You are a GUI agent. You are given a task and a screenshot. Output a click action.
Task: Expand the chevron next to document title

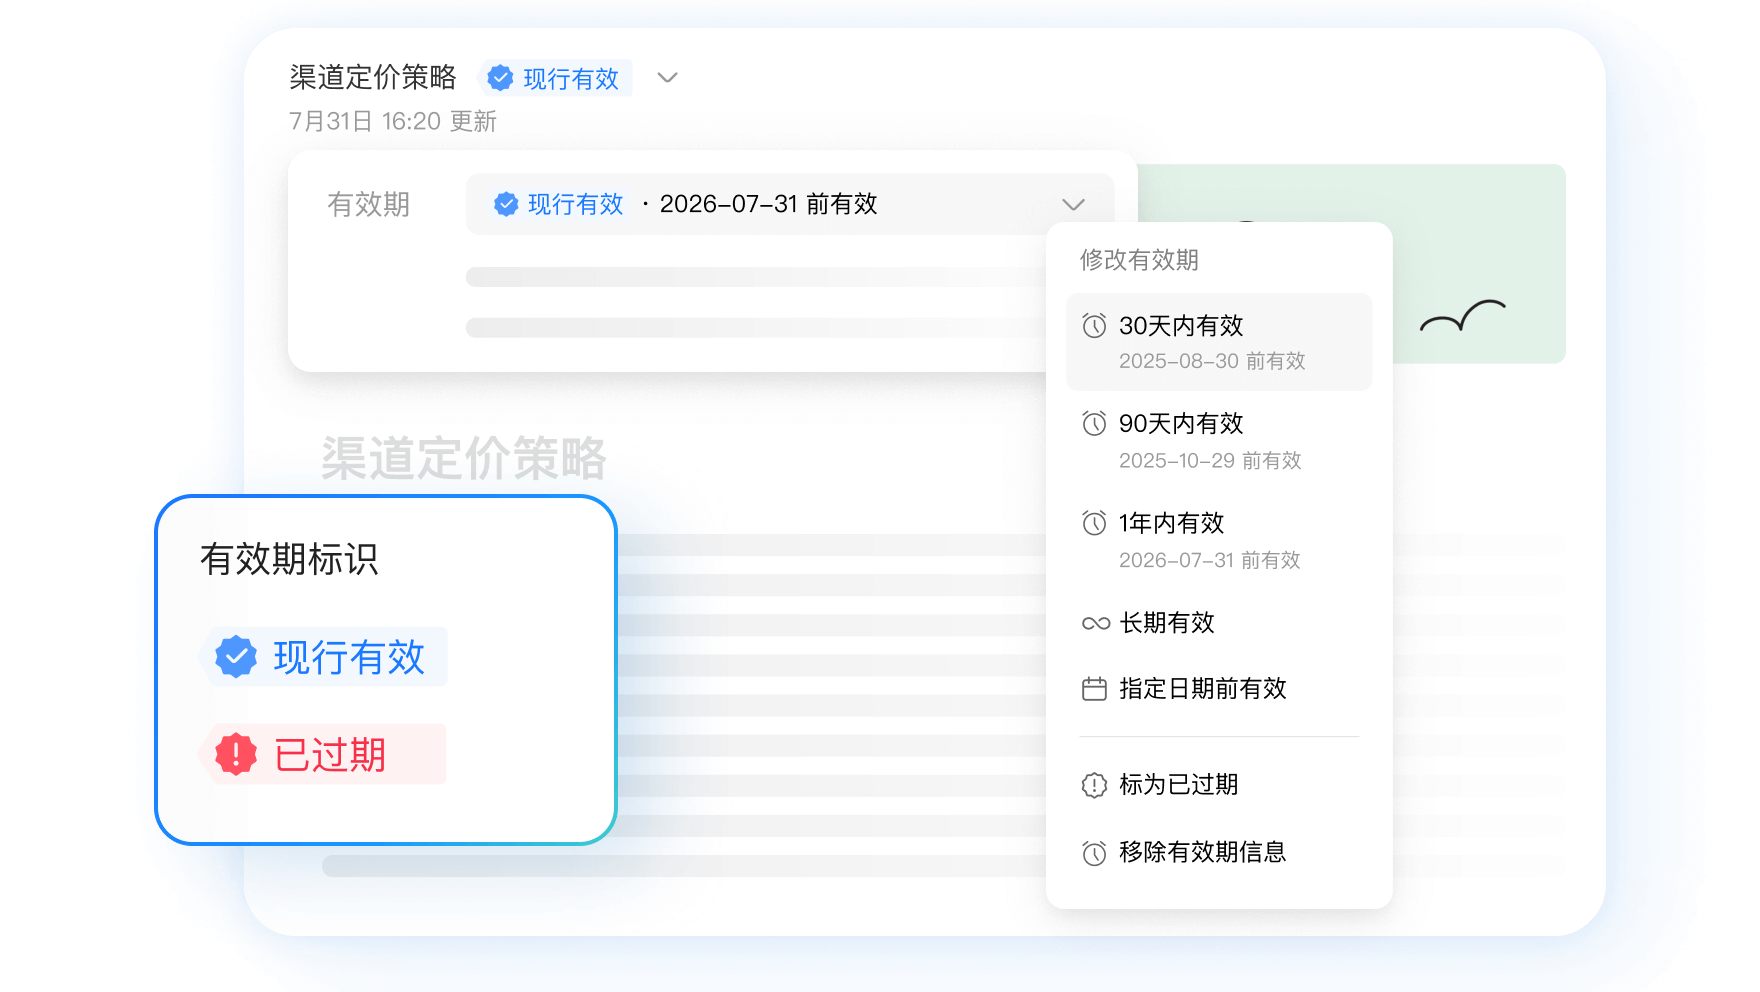(667, 77)
